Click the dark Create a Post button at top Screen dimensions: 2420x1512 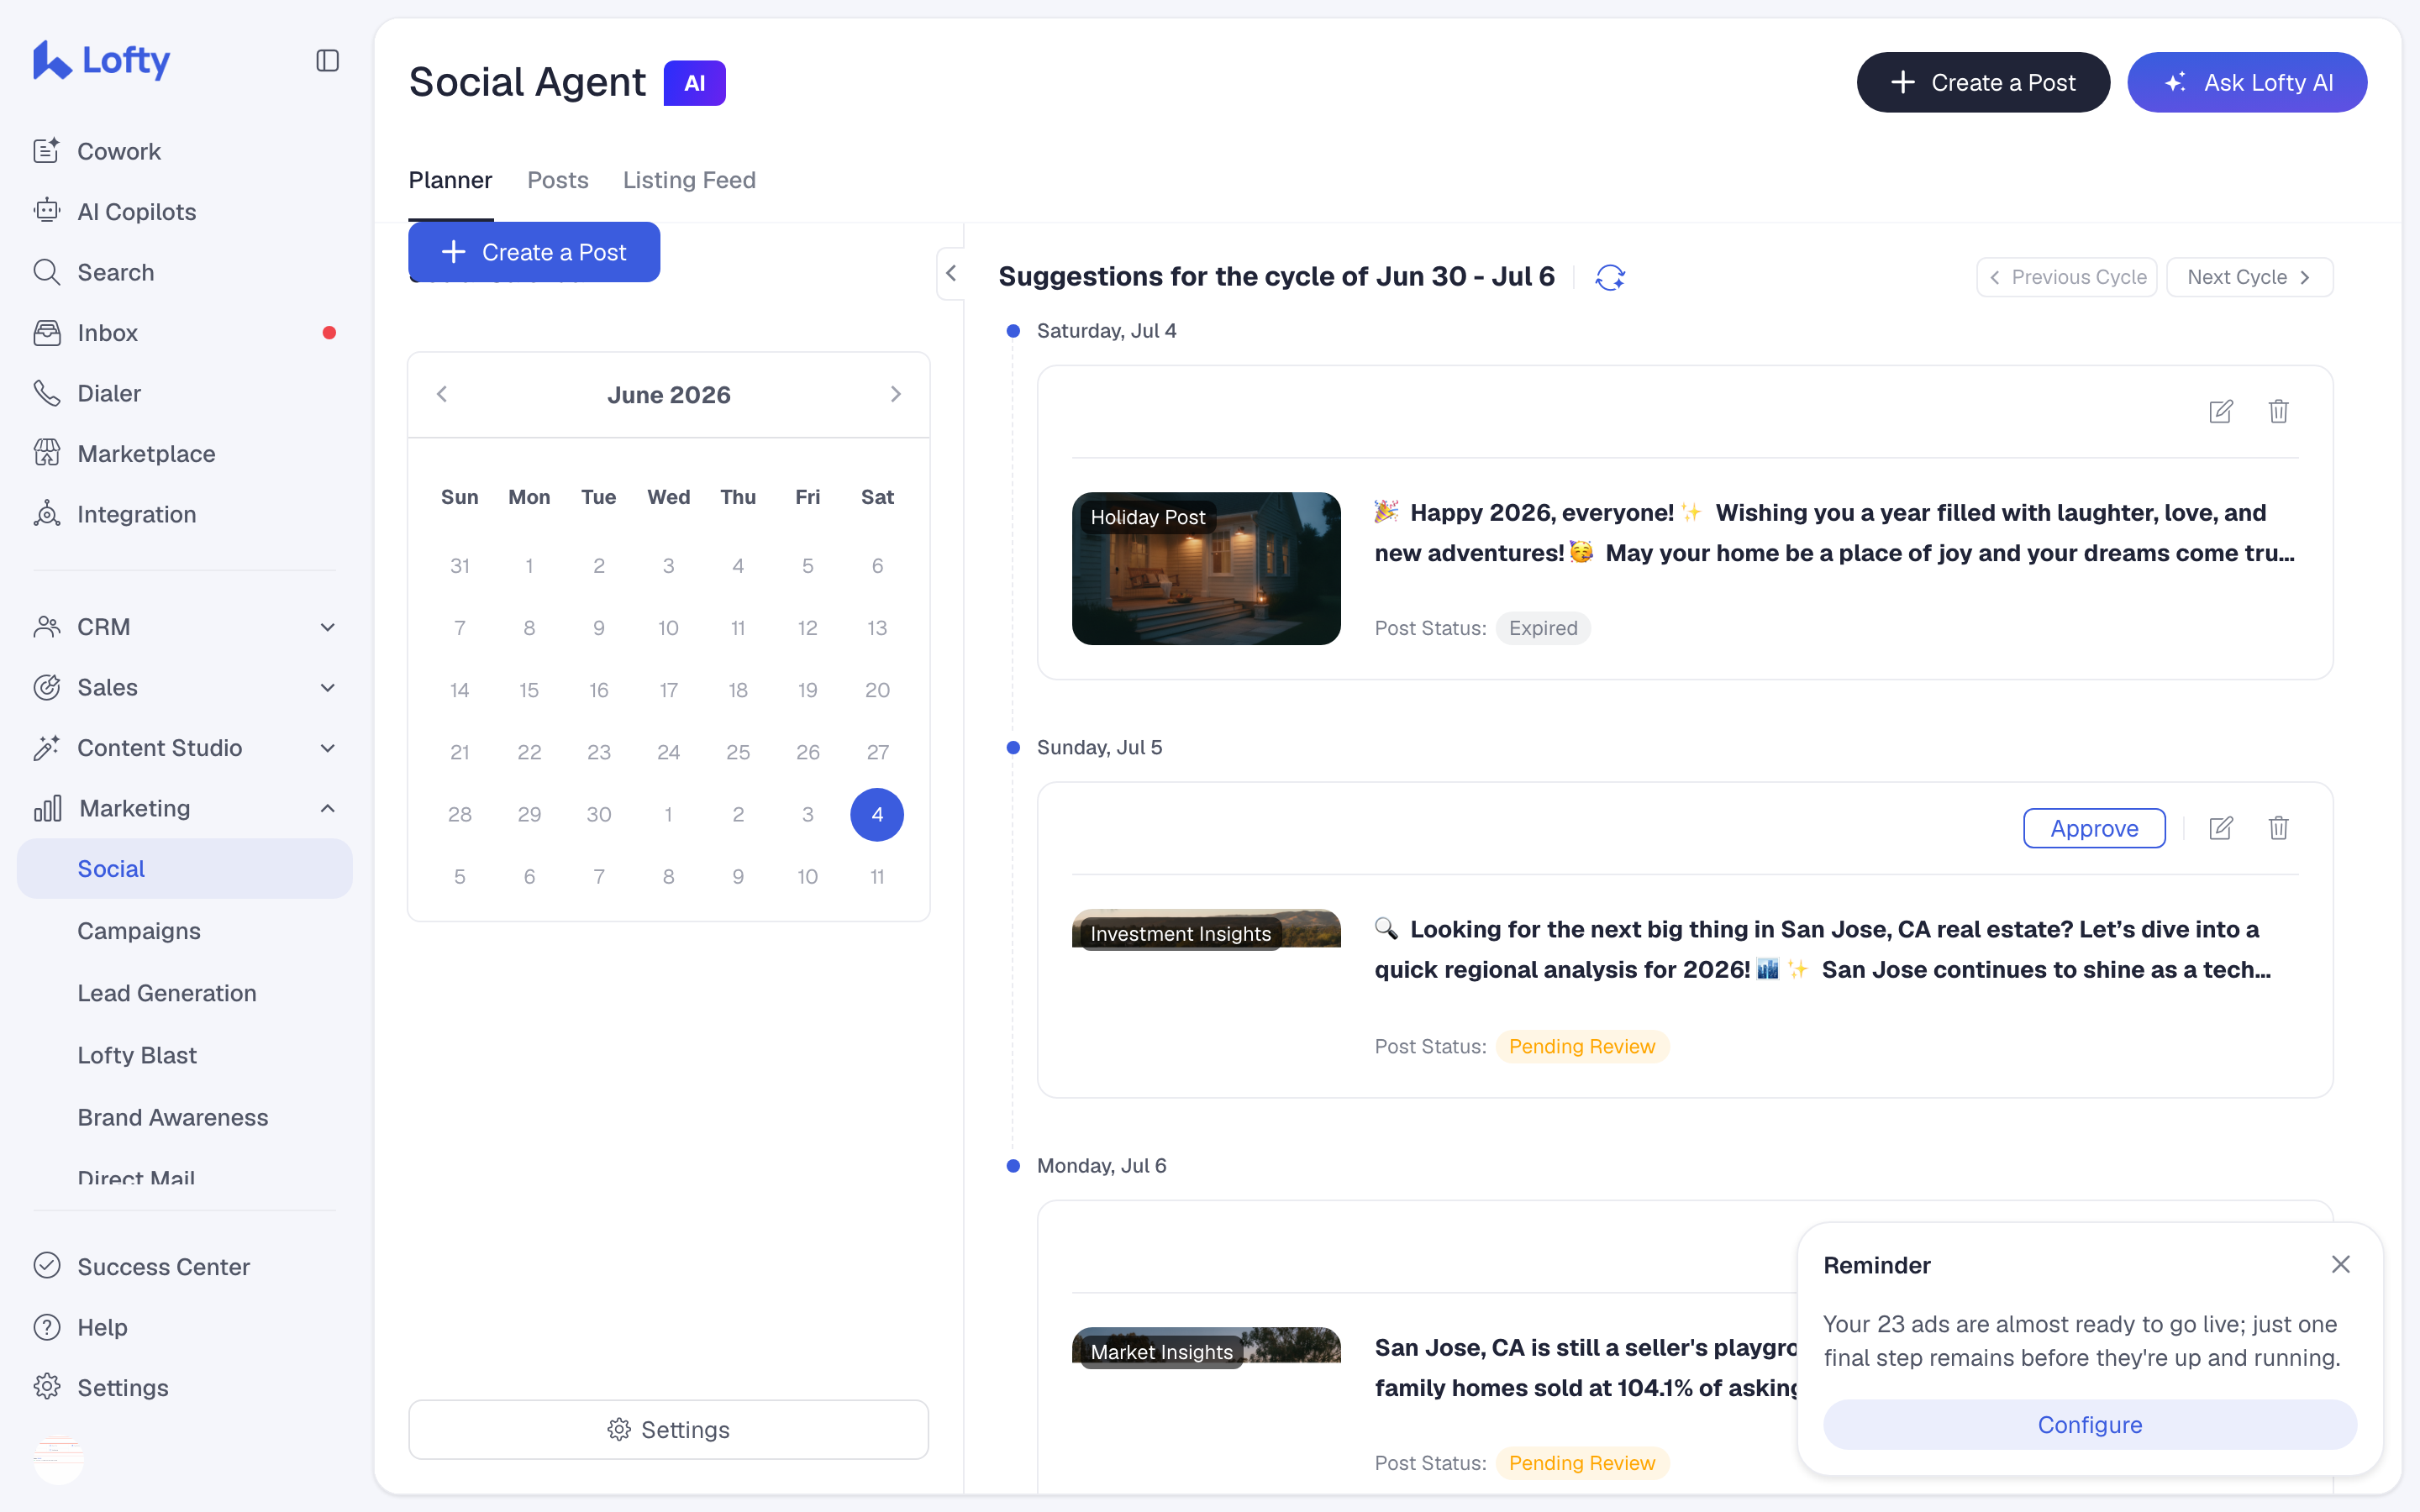1983,83
